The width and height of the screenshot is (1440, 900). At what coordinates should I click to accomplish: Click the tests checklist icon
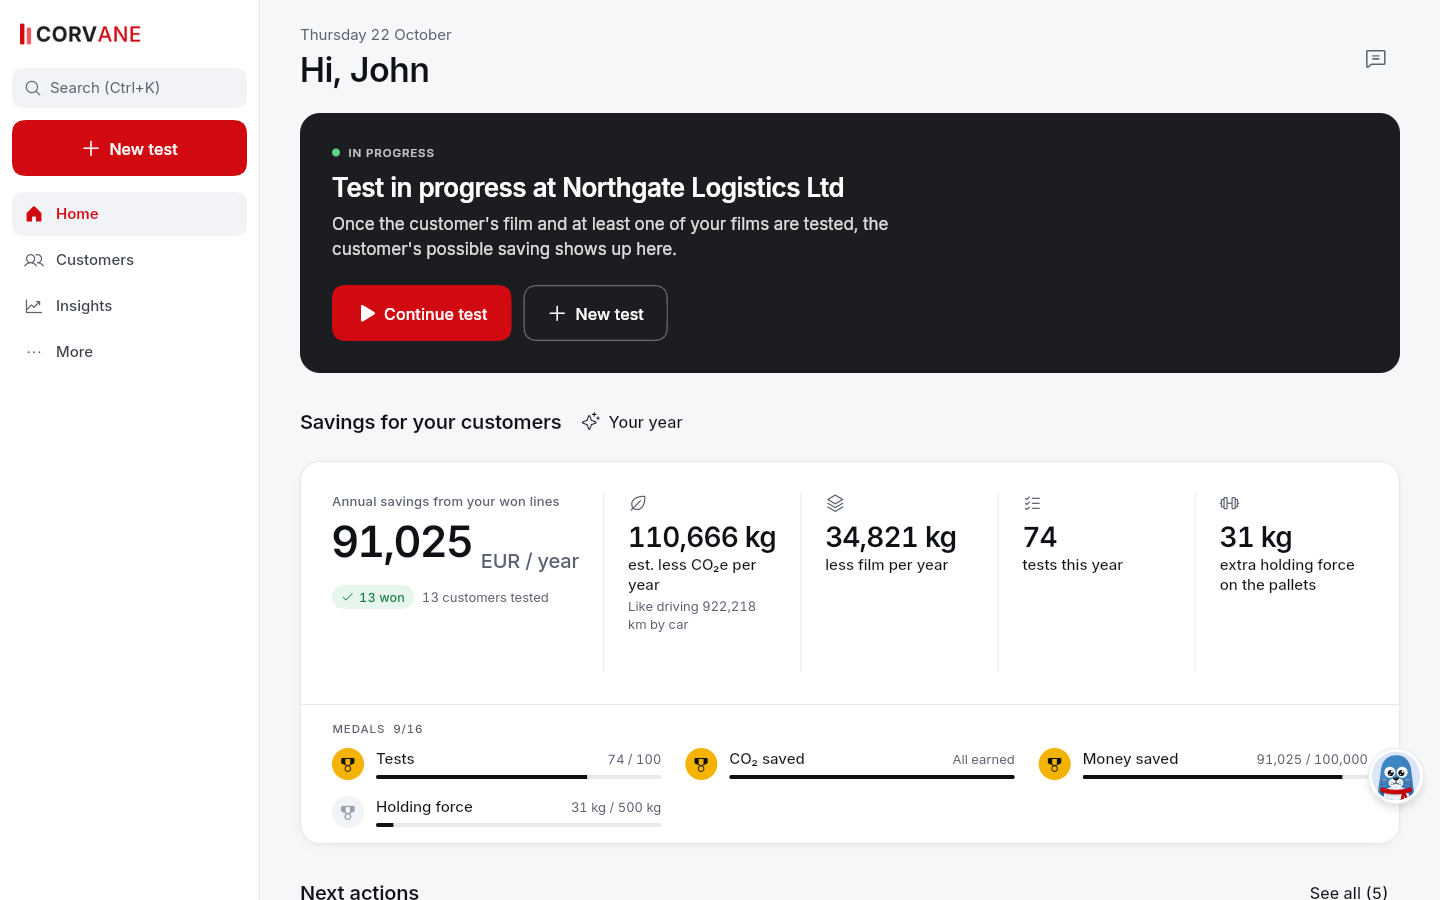pos(1032,503)
